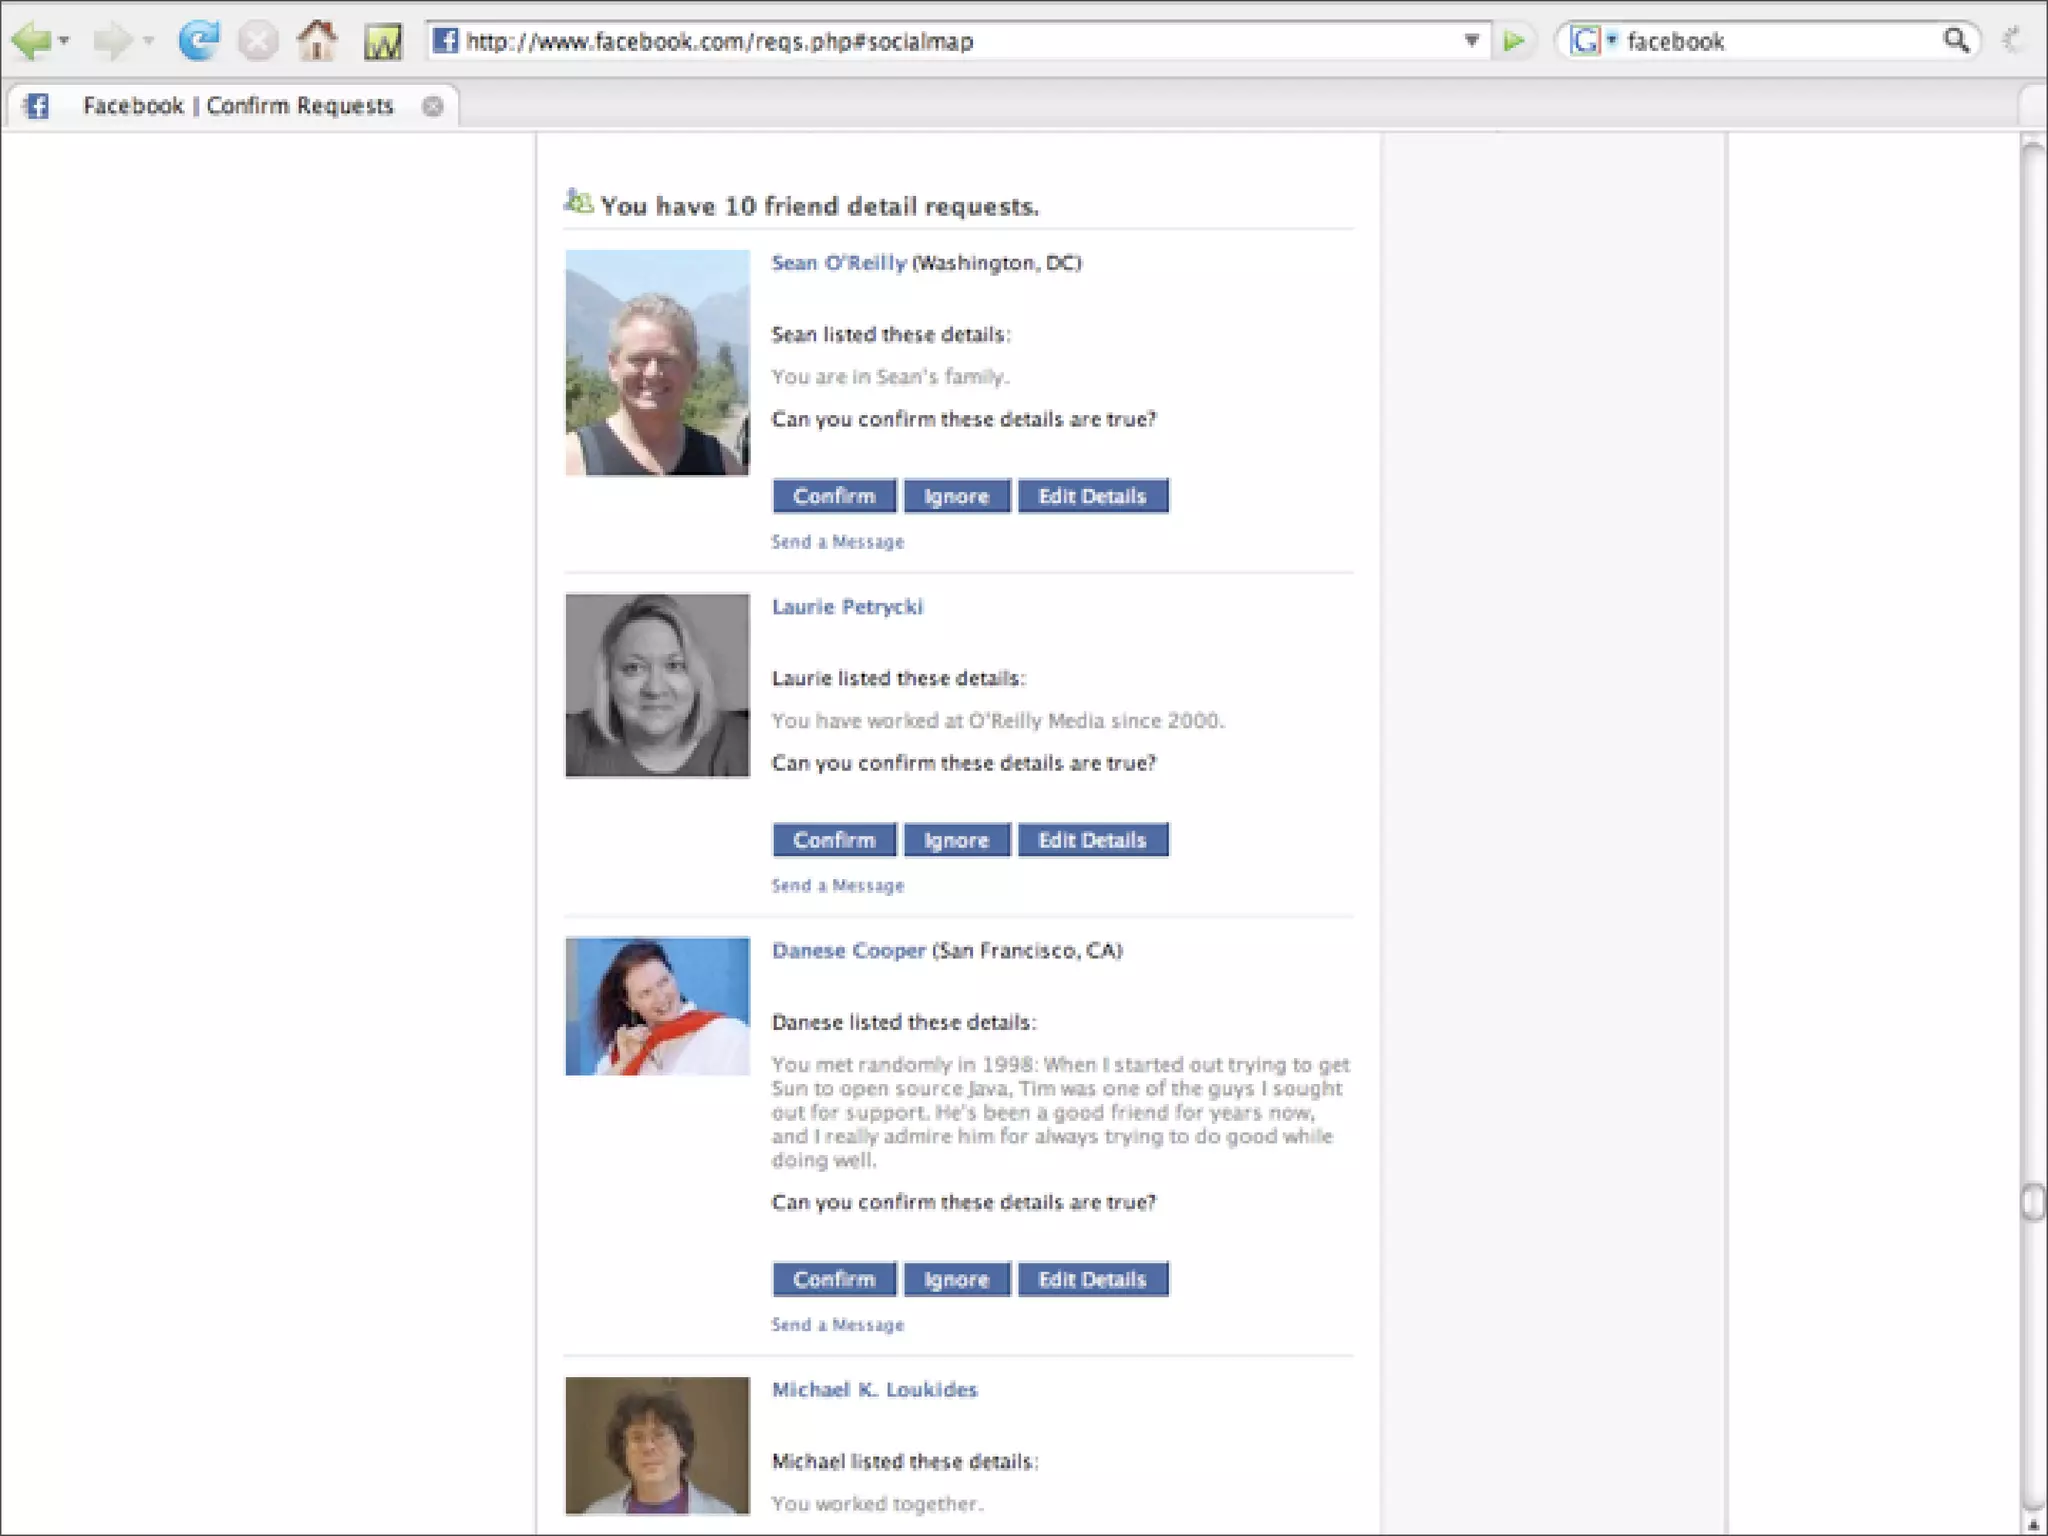Click the magnifying glass search icon
Screen dimensions: 2048x1536
coord(1956,41)
